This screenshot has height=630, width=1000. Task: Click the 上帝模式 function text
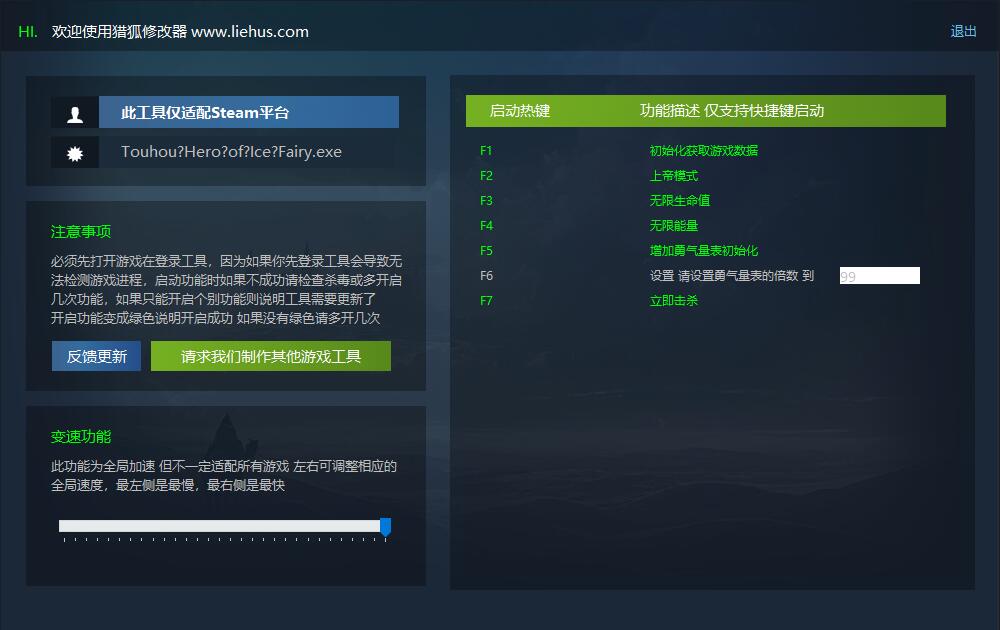(x=673, y=175)
